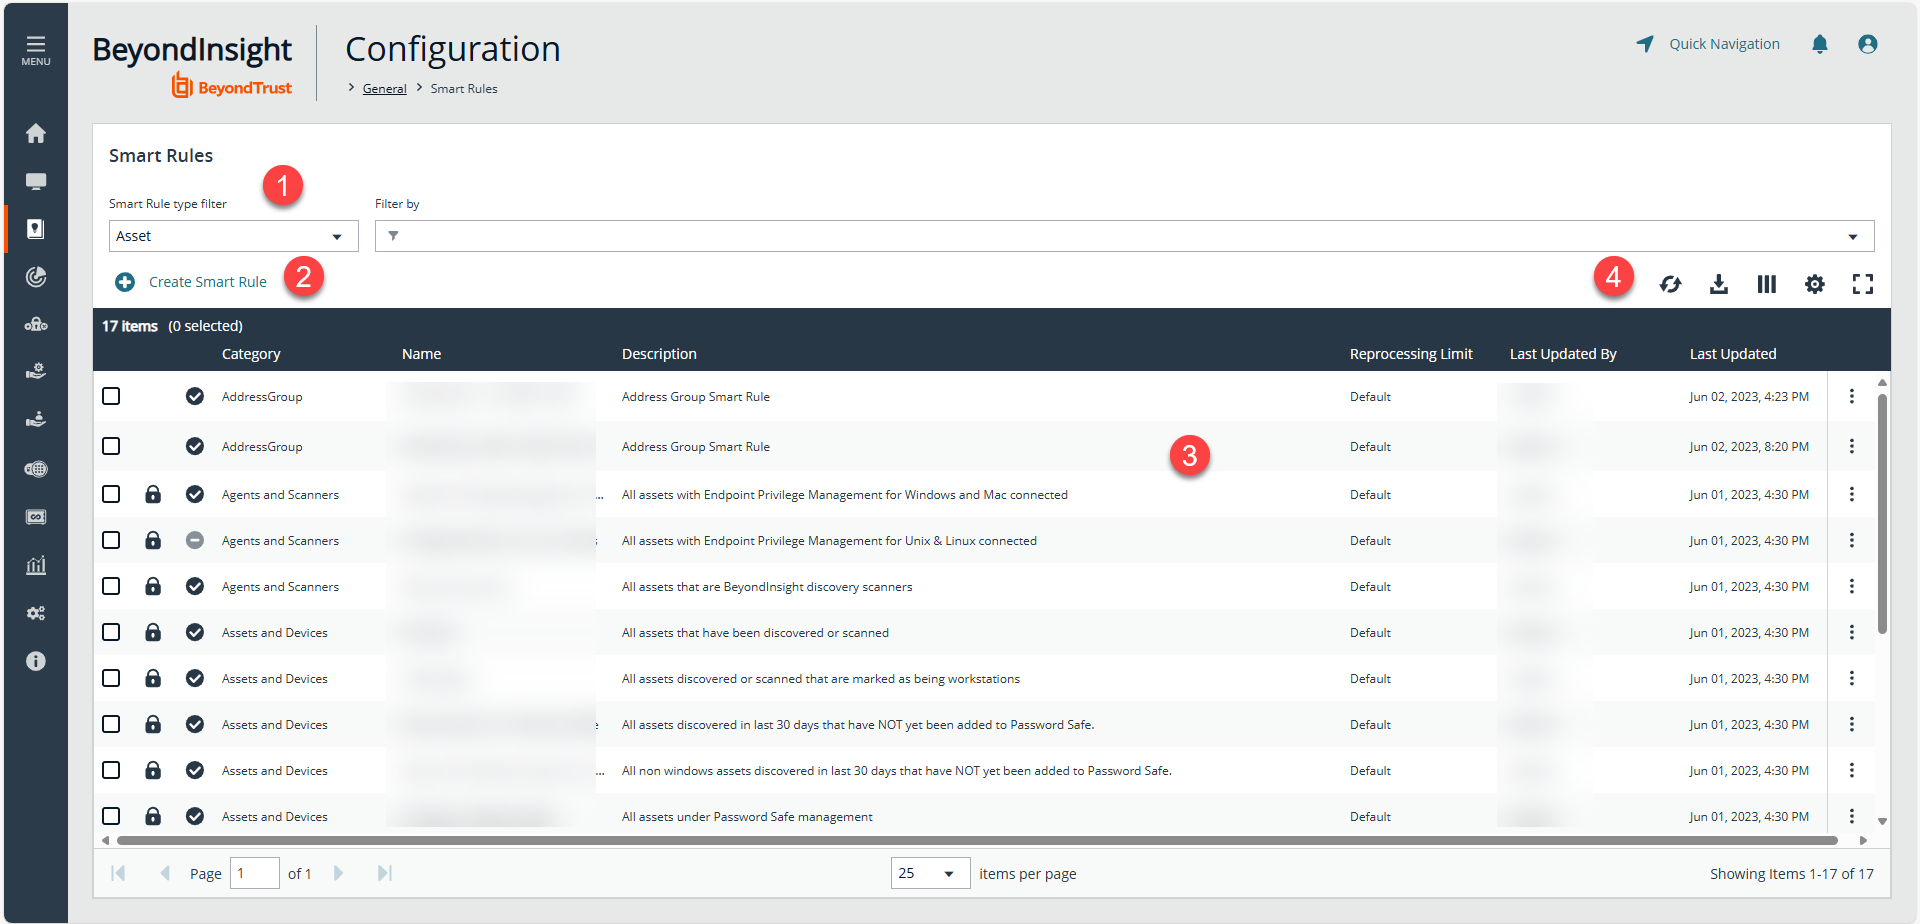This screenshot has width=1920, height=924.
Task: Go to Home in the sidebar
Action: (36, 133)
